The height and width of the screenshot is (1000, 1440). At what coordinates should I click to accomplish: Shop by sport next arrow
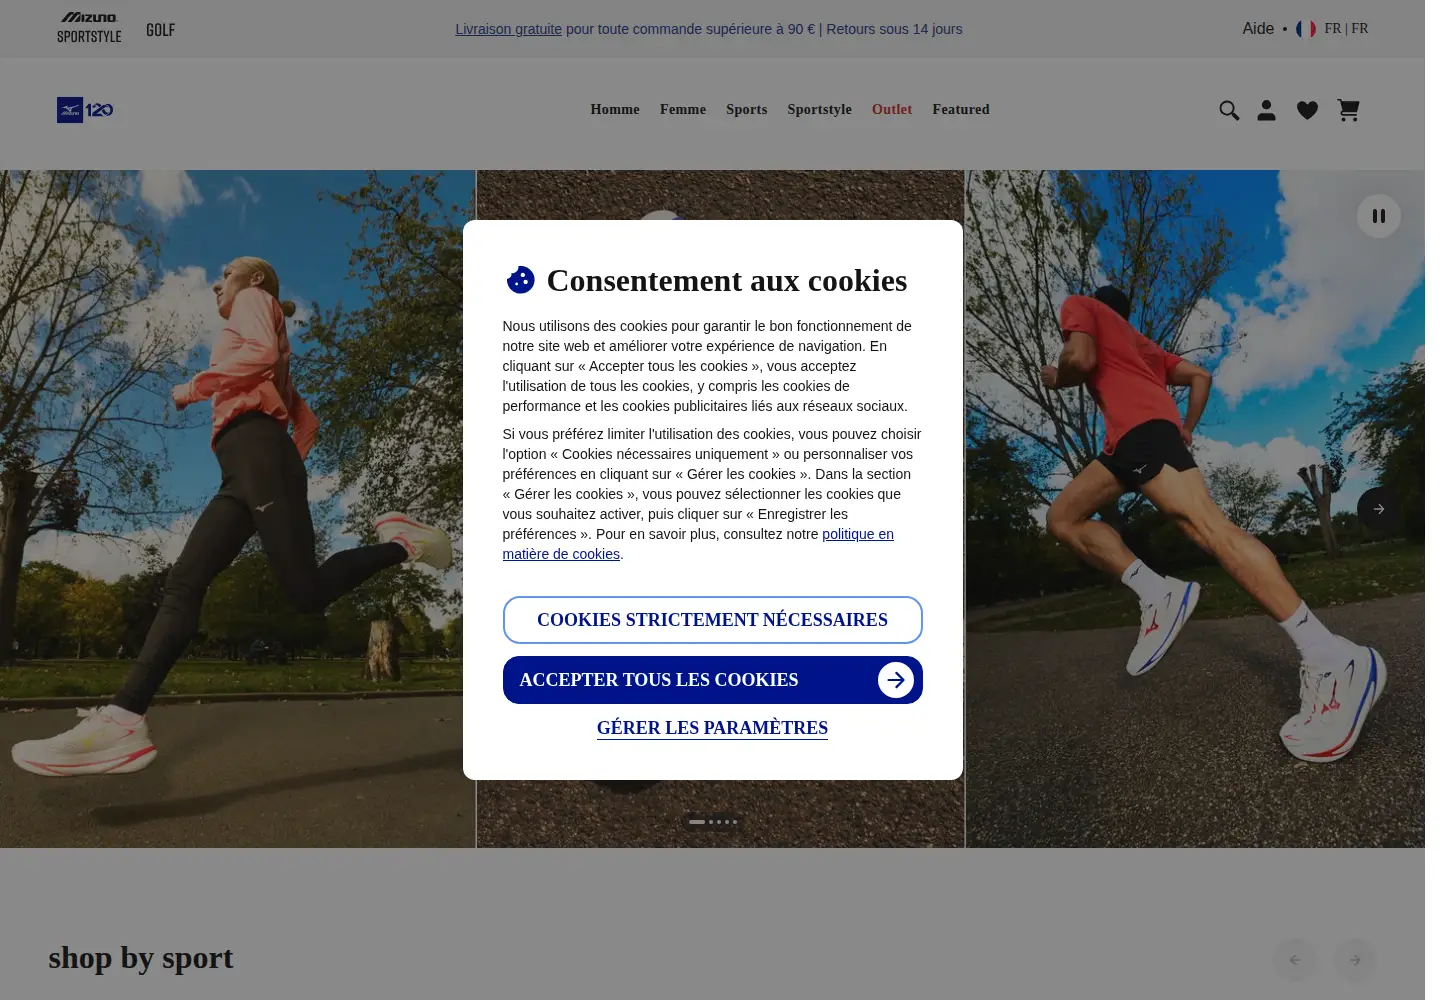tap(1355, 960)
